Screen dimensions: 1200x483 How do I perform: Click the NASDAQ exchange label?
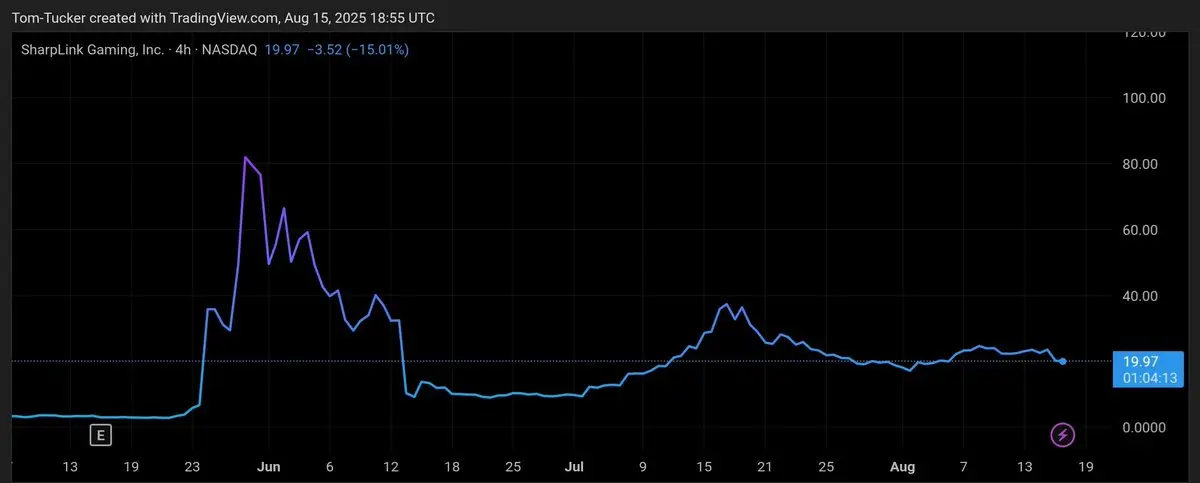pyautogui.click(x=230, y=49)
